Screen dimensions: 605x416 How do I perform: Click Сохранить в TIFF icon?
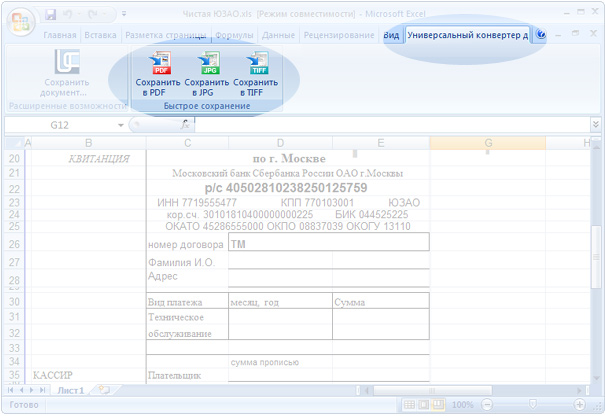click(255, 73)
